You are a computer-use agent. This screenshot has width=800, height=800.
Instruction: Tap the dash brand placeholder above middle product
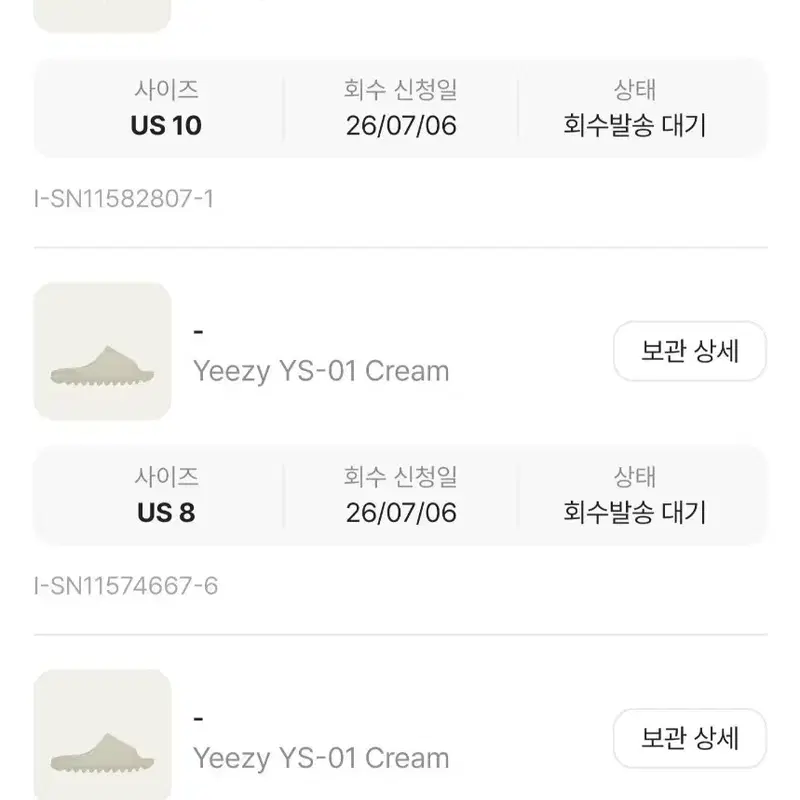pos(198,332)
